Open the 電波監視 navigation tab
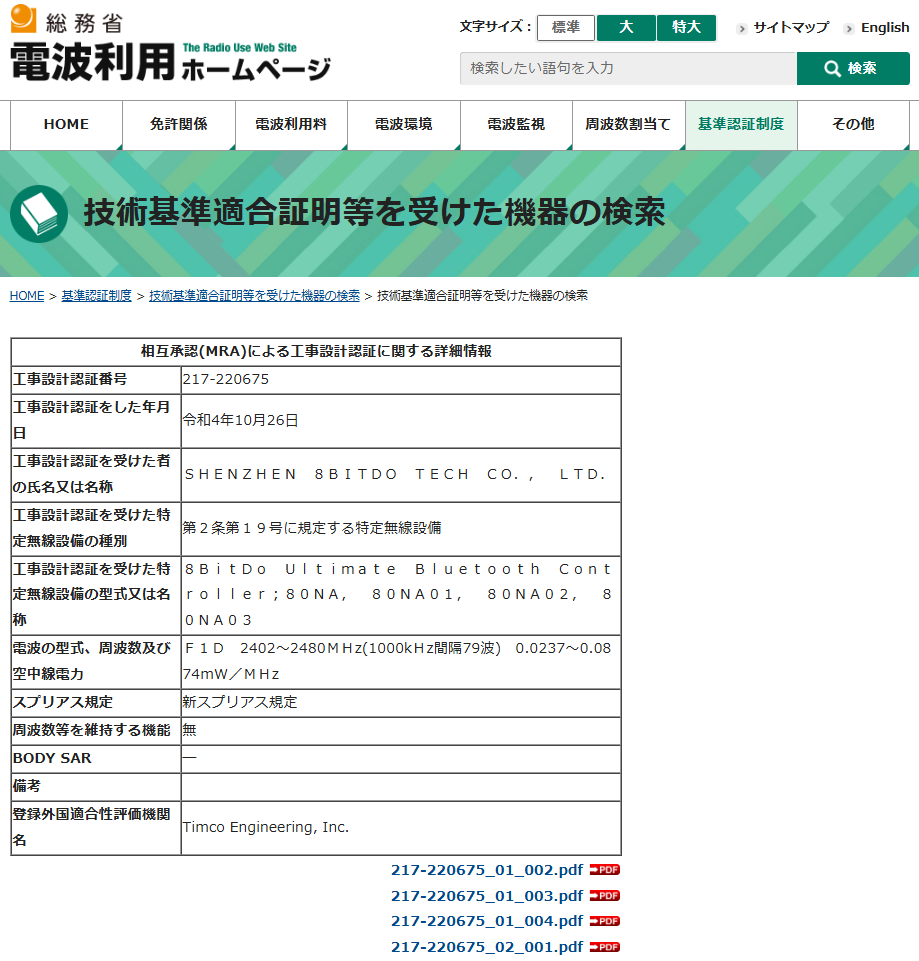The height and width of the screenshot is (961, 919). coord(516,124)
